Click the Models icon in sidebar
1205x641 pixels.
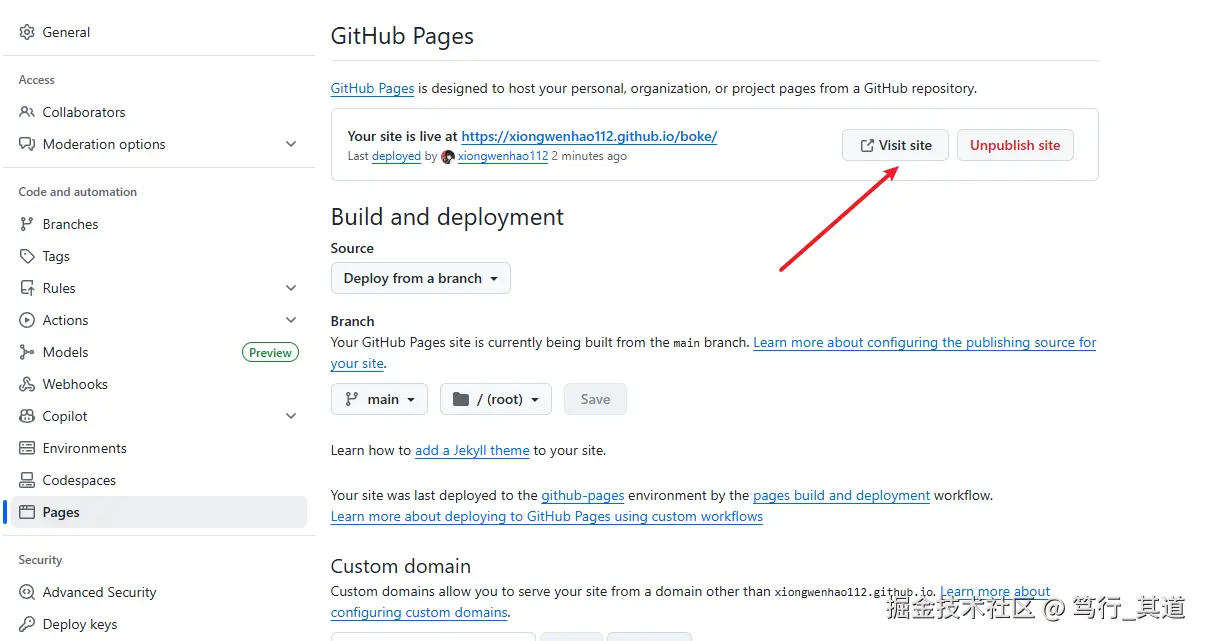point(27,352)
